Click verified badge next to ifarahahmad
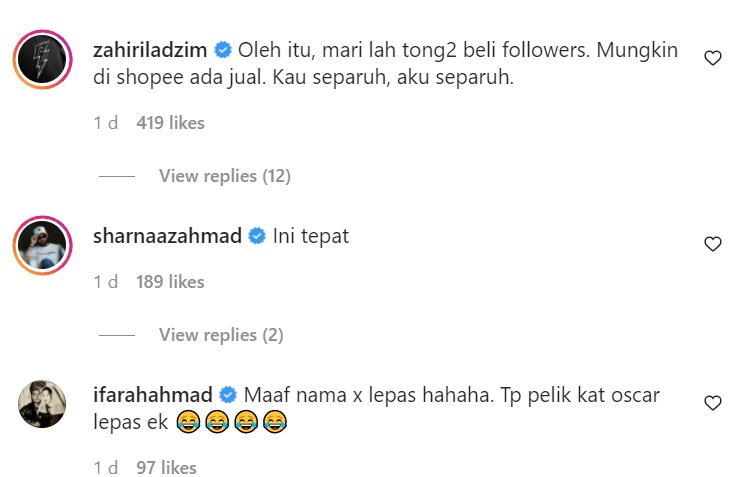The height and width of the screenshot is (477, 735). coord(228,395)
